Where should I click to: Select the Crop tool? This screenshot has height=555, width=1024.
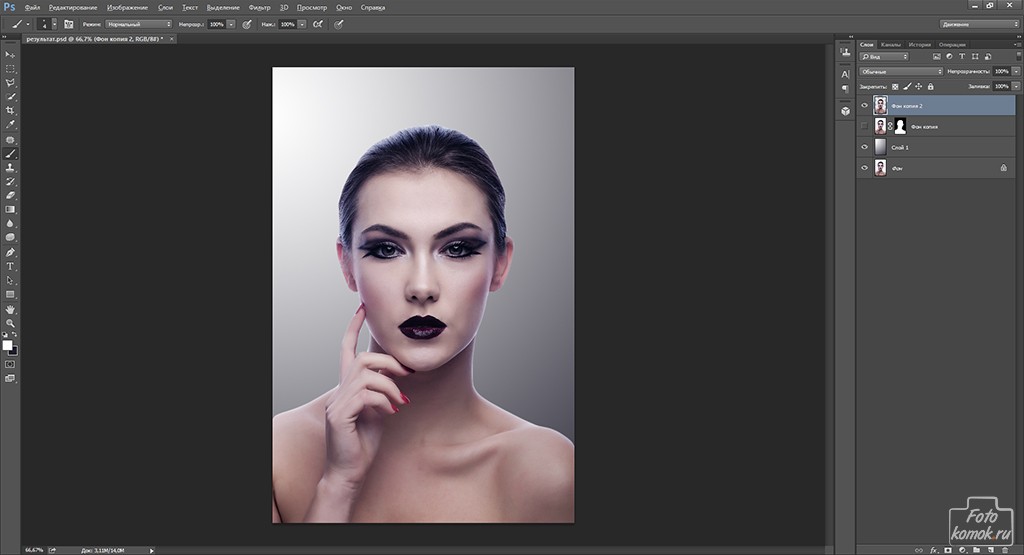[10, 110]
